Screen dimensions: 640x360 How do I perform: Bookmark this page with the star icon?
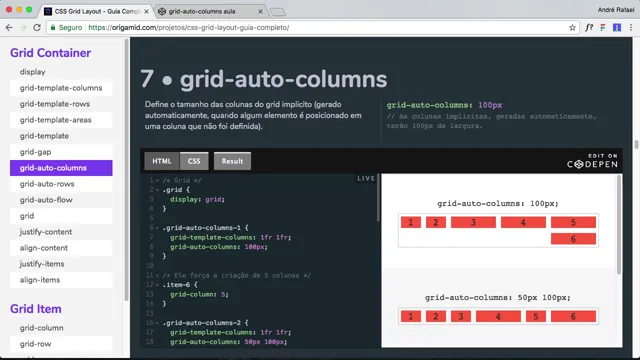(572, 28)
